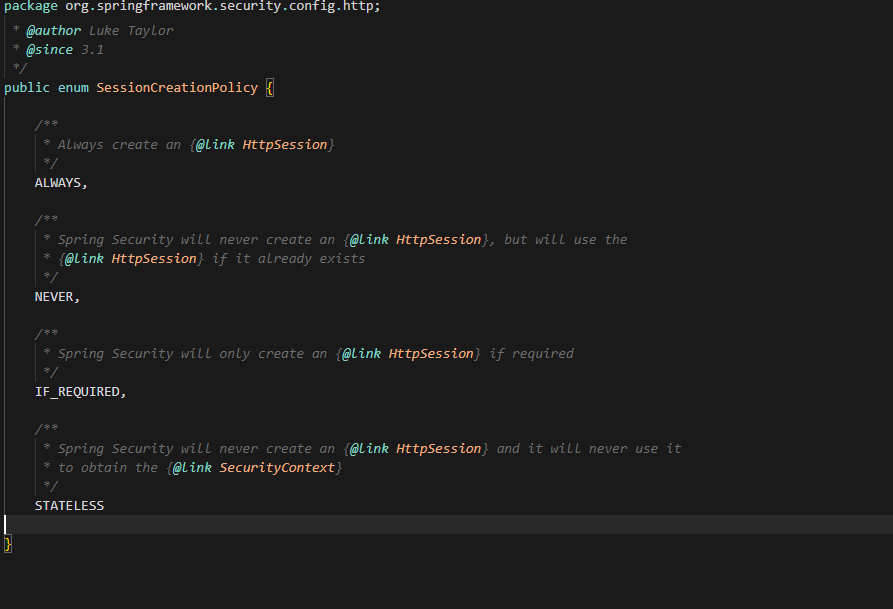Click the STATELESS enum constant
Screen dimensions: 893x609
[69, 506]
